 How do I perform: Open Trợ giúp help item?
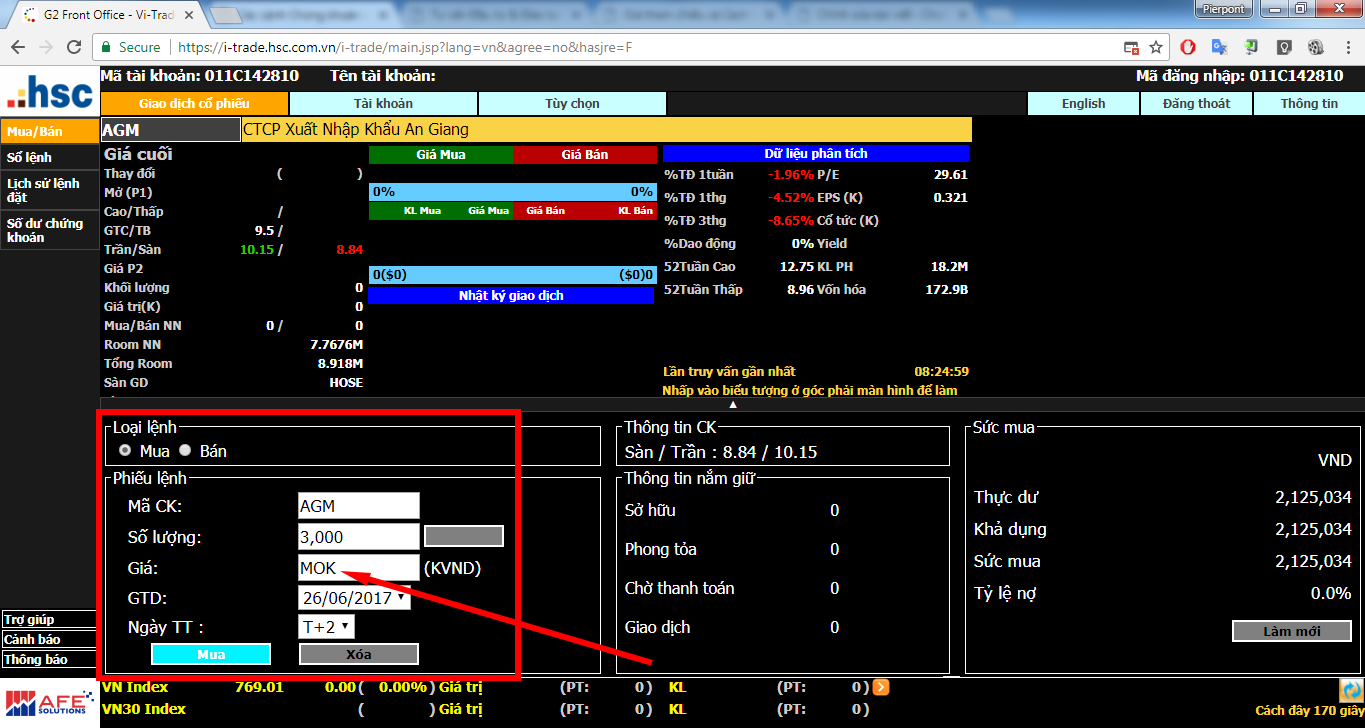47,620
